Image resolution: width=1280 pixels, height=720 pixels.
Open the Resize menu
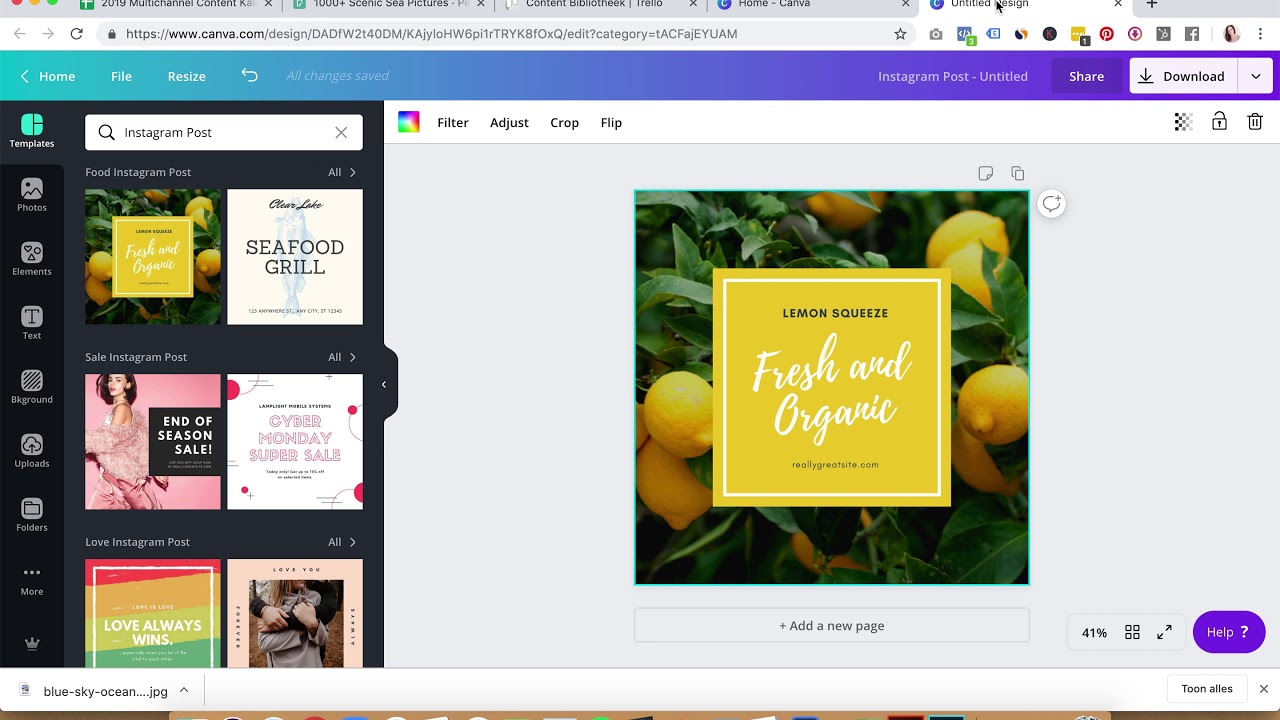[x=186, y=76]
